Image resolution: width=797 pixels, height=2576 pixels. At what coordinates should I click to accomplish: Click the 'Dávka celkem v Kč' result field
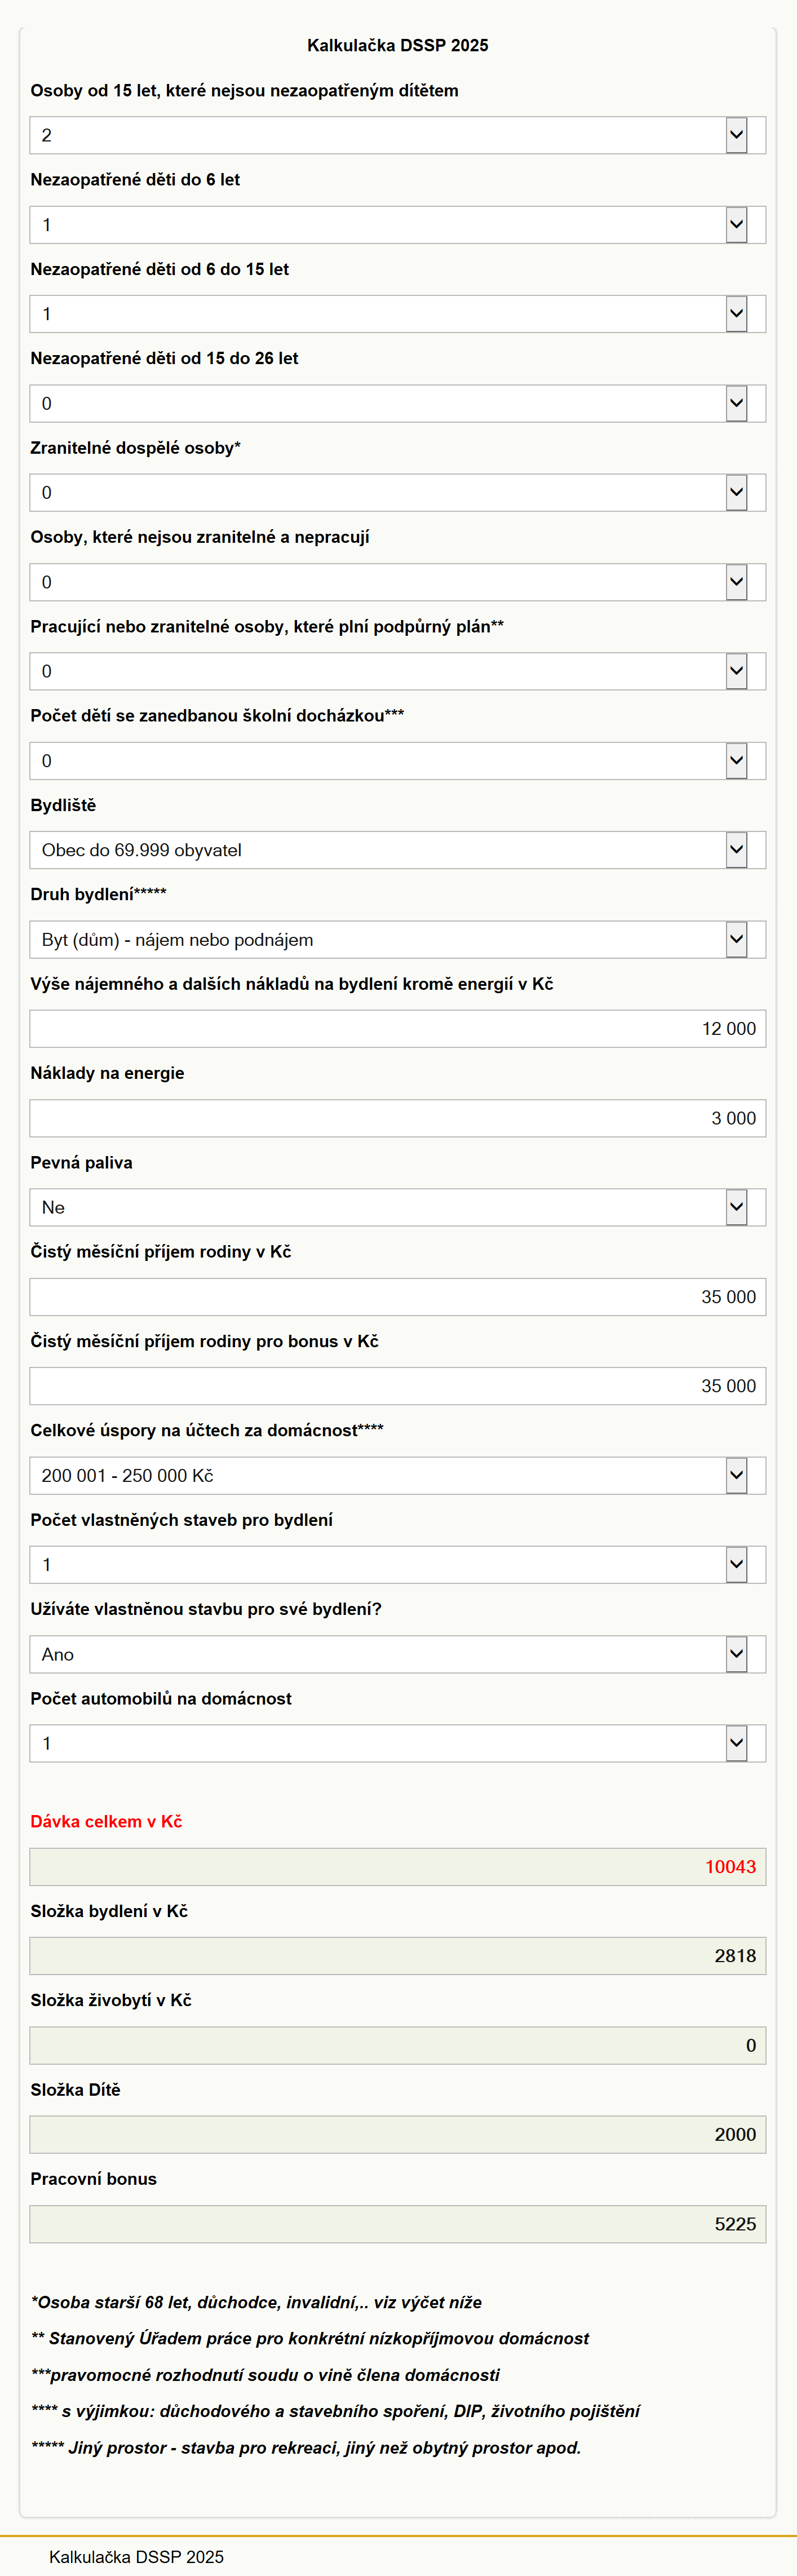[x=398, y=1867]
